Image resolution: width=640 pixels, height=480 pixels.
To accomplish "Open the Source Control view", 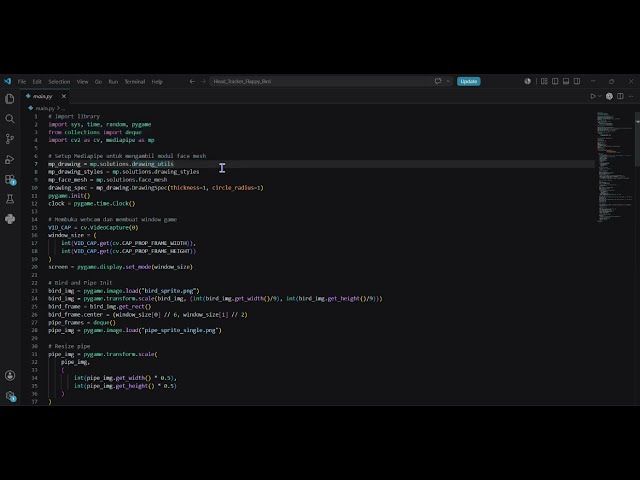I will click(10, 139).
